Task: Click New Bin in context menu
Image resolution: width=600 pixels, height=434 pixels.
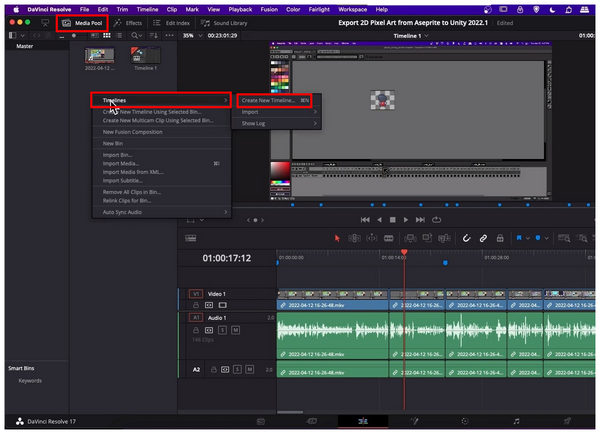Action: click(x=113, y=143)
